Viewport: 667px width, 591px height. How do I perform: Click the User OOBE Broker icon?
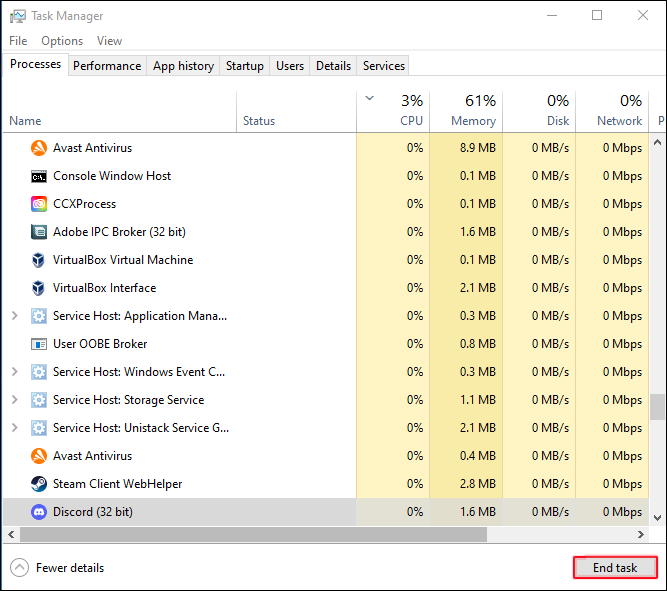click(39, 344)
